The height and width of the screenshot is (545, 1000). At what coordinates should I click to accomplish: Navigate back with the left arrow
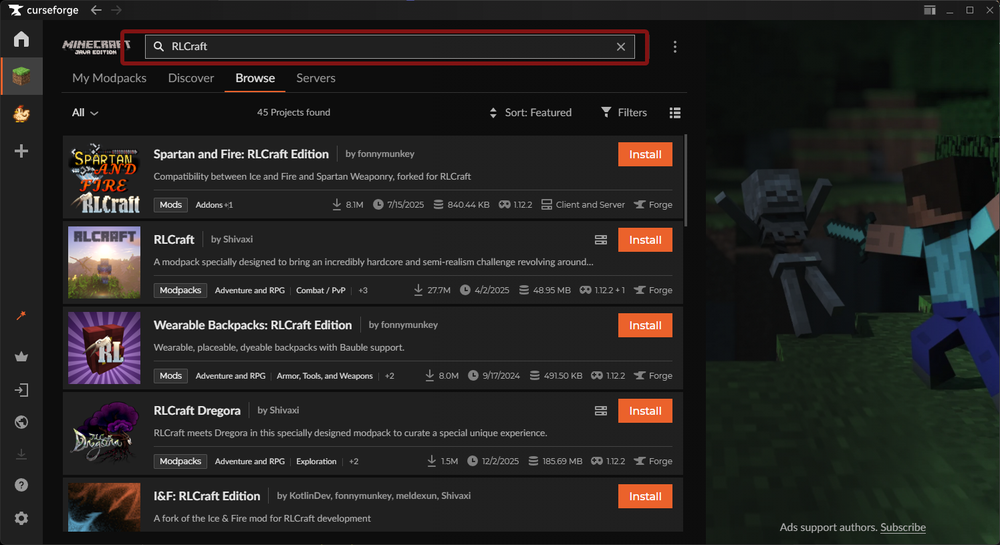(96, 10)
